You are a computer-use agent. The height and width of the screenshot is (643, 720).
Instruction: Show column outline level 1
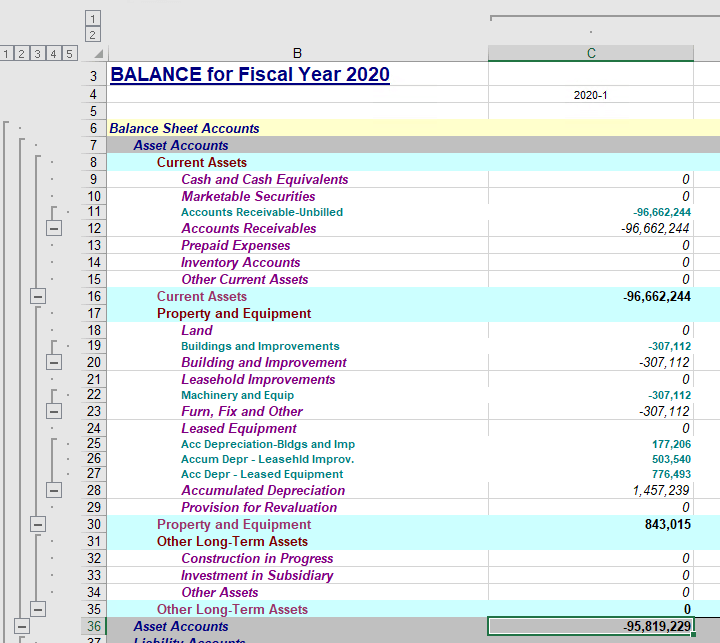93,18
